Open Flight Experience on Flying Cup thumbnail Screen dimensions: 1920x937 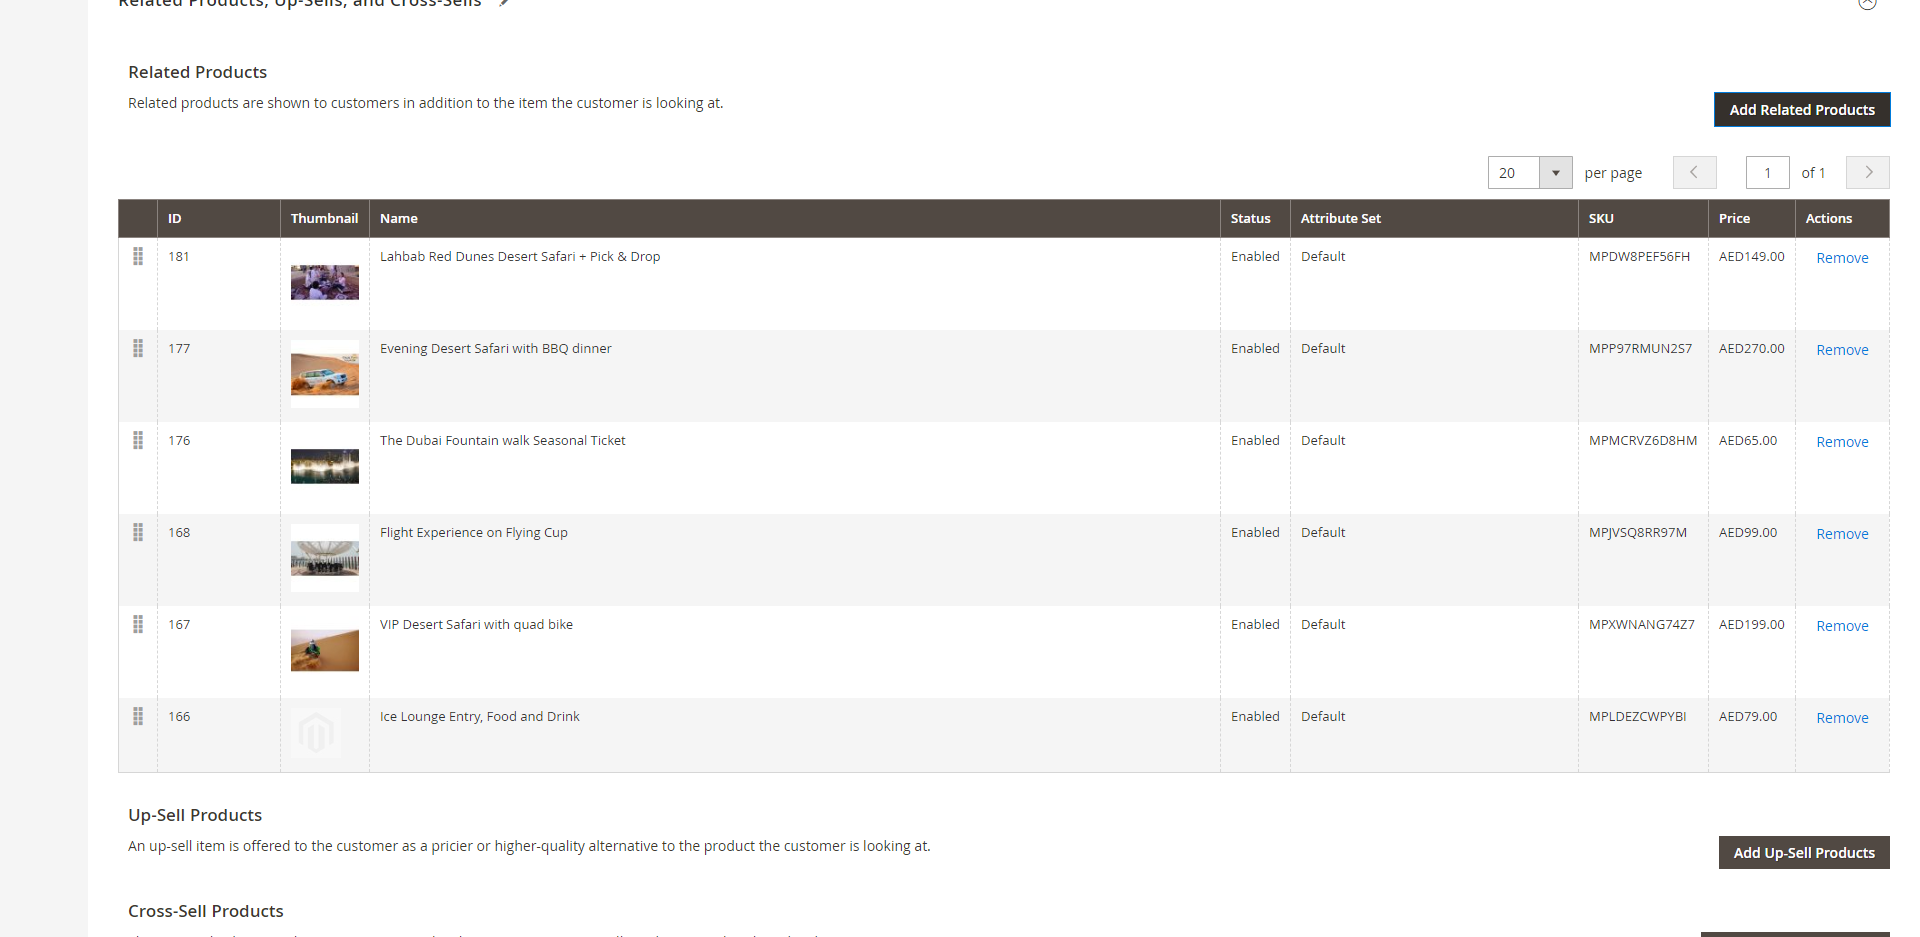pos(325,558)
